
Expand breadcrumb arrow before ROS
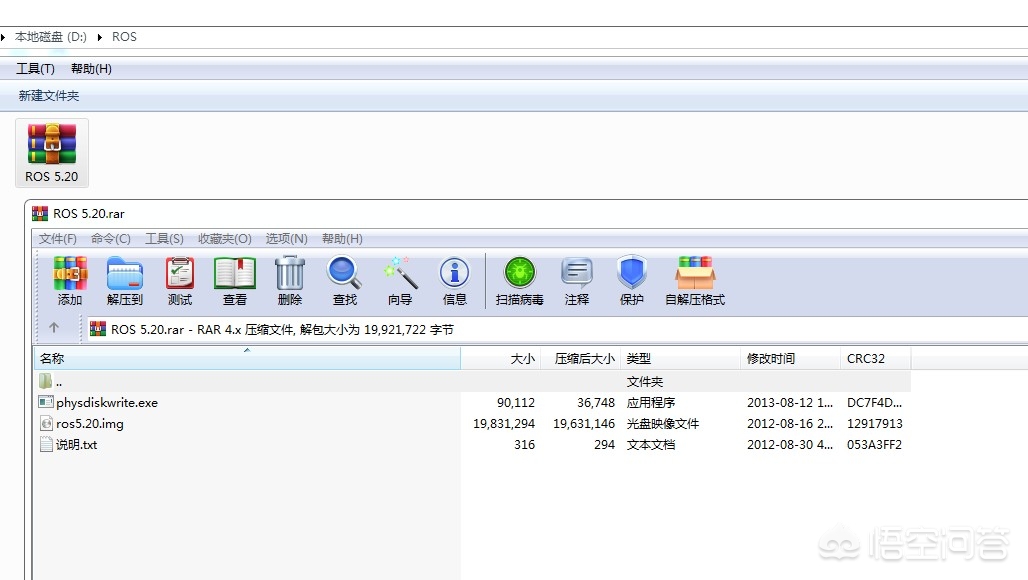pos(100,37)
